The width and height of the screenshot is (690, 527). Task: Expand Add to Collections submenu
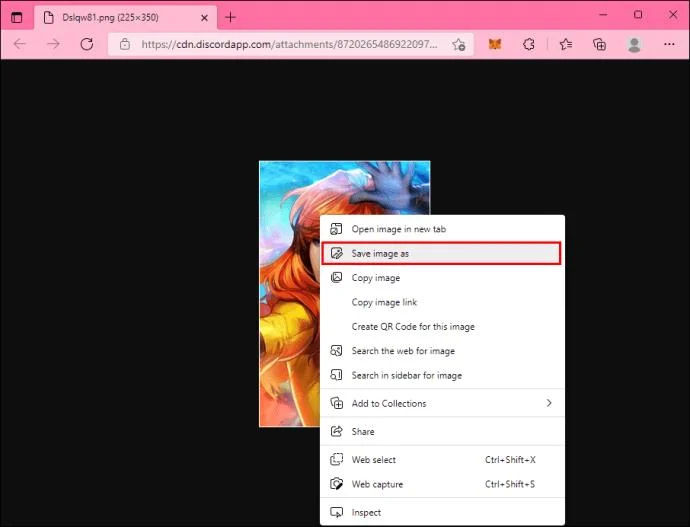(x=442, y=403)
